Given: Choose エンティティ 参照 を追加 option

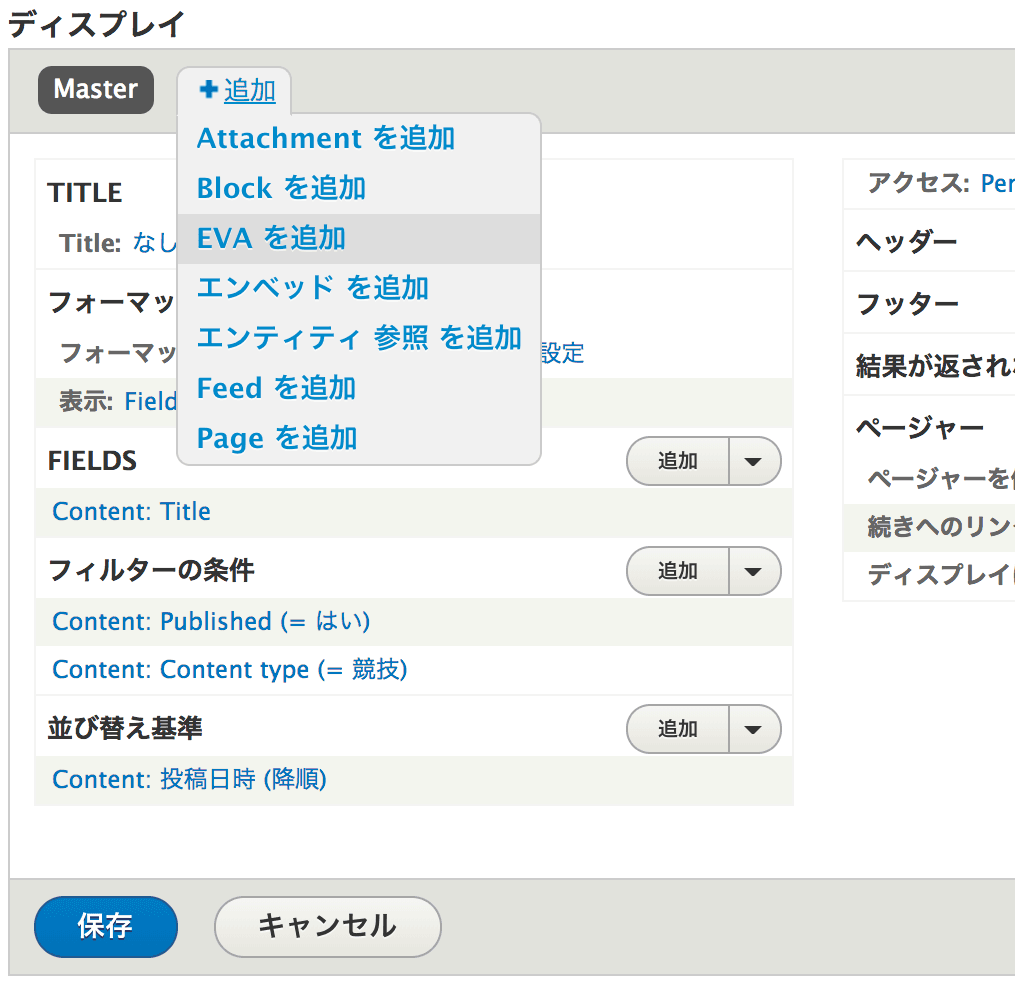Looking at the screenshot, I should (359, 338).
